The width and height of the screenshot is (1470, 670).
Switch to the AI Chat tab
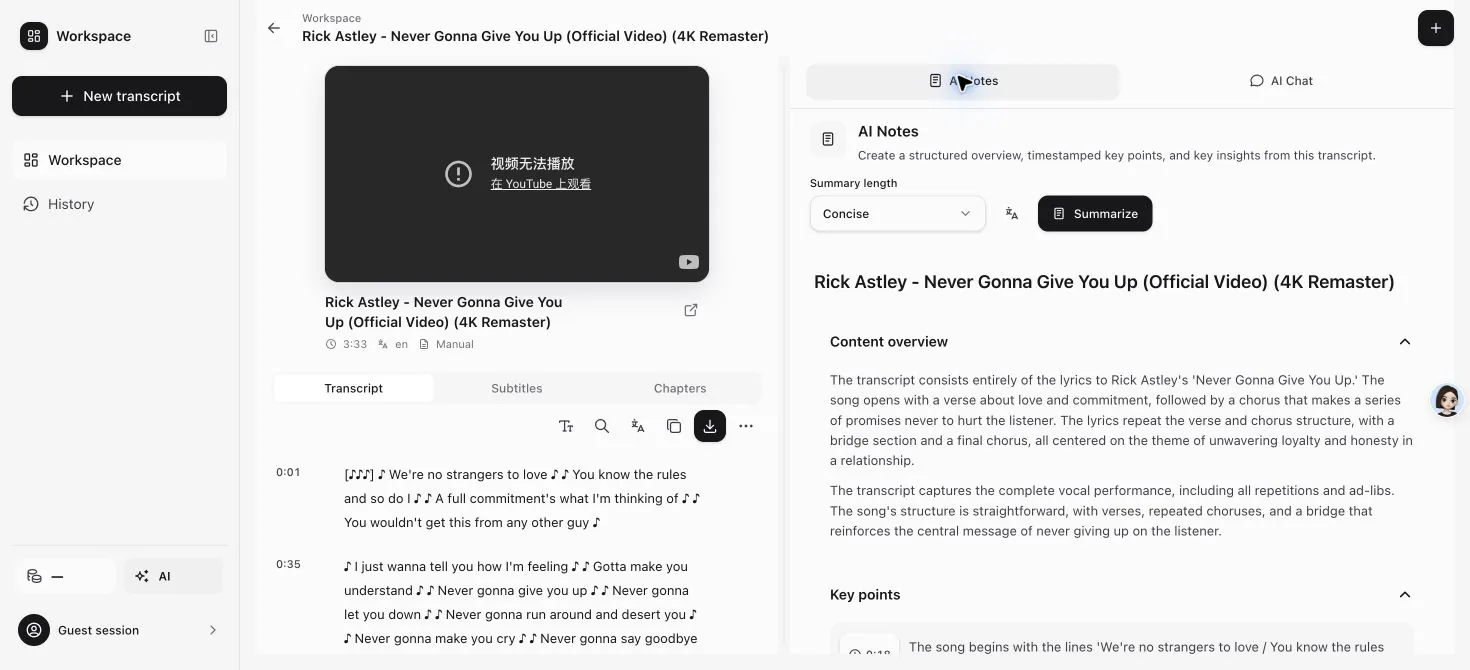pyautogui.click(x=1281, y=81)
